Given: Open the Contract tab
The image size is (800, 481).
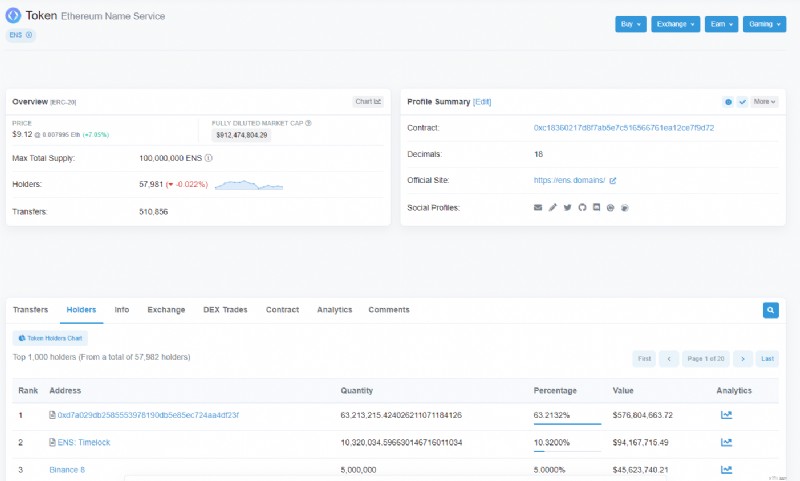Looking at the screenshot, I should (282, 310).
